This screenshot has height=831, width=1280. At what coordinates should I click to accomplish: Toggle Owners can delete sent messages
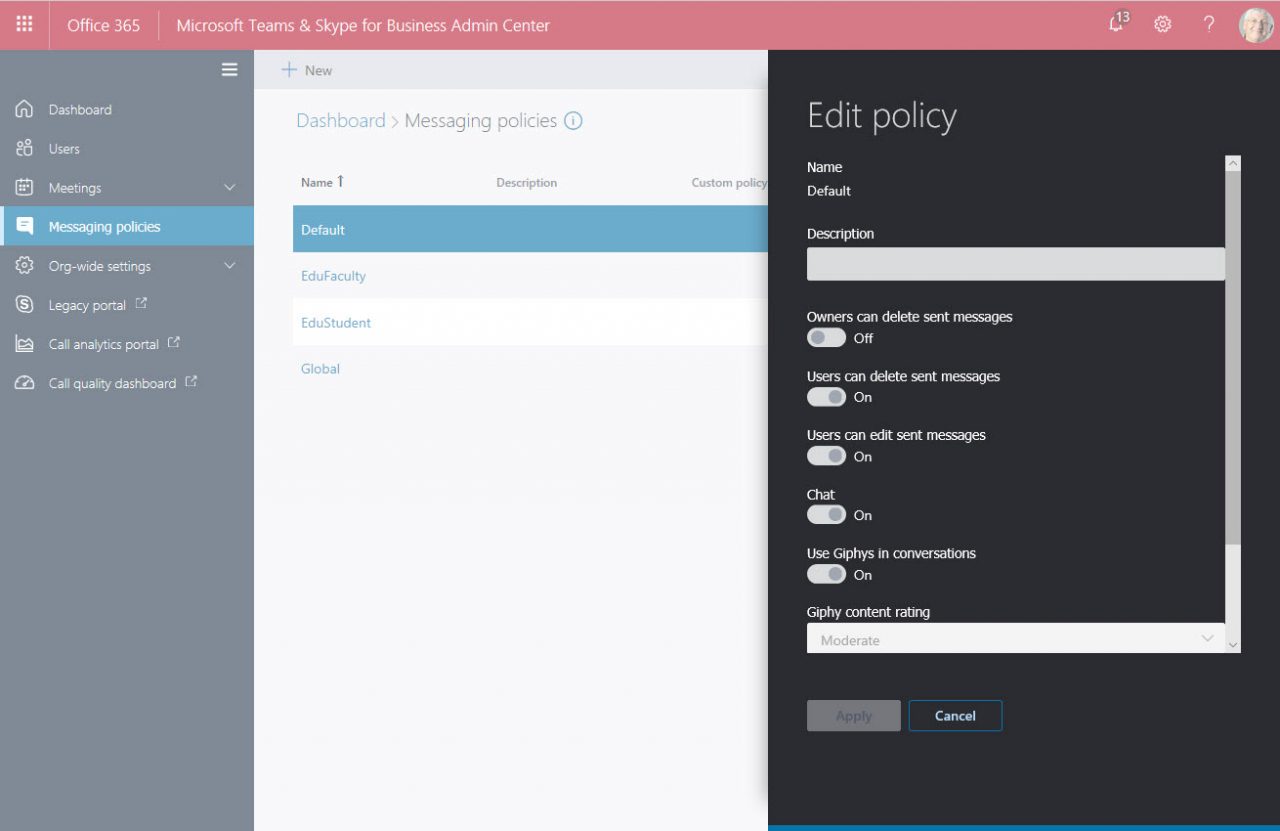click(x=826, y=338)
